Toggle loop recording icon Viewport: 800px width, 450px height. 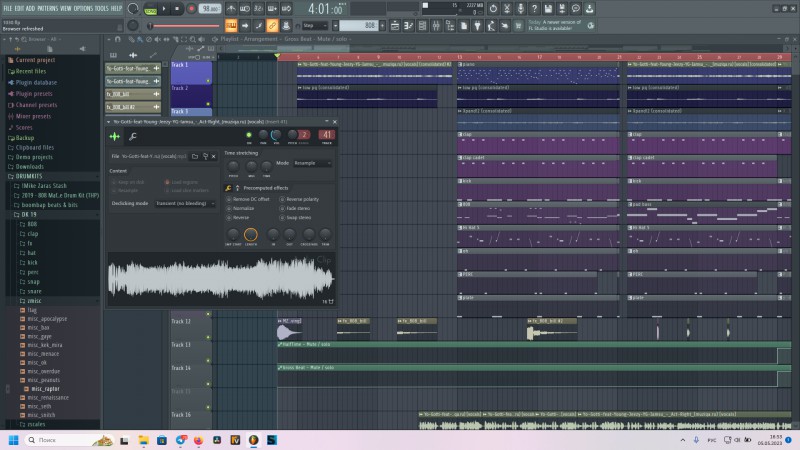point(286,9)
